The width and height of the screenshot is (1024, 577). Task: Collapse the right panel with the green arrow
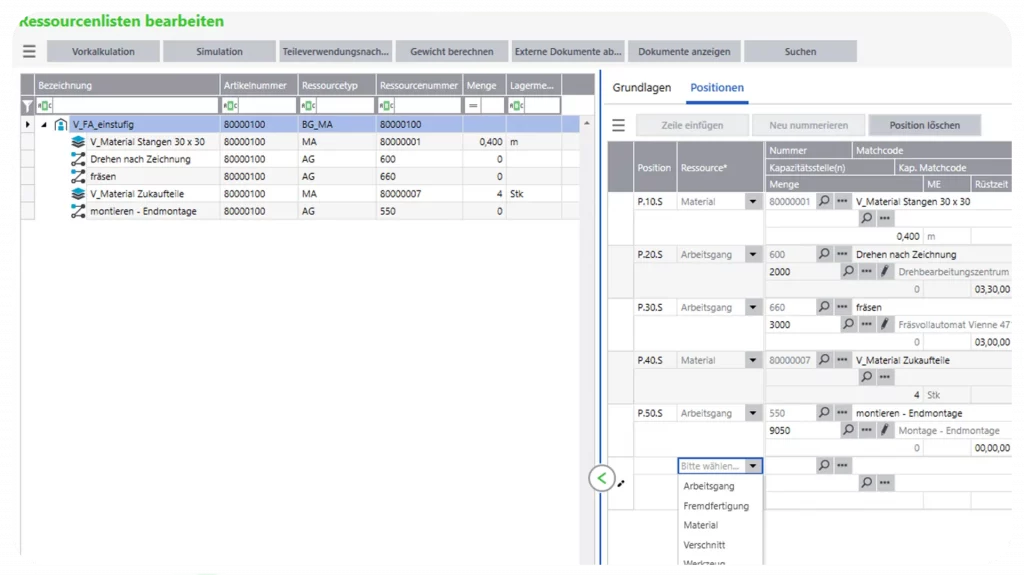[601, 479]
